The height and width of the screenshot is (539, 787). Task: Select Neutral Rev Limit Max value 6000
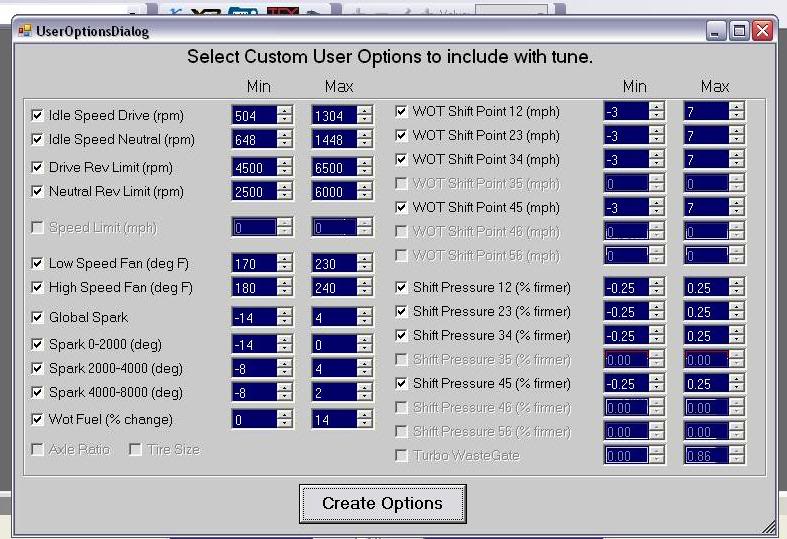point(334,192)
